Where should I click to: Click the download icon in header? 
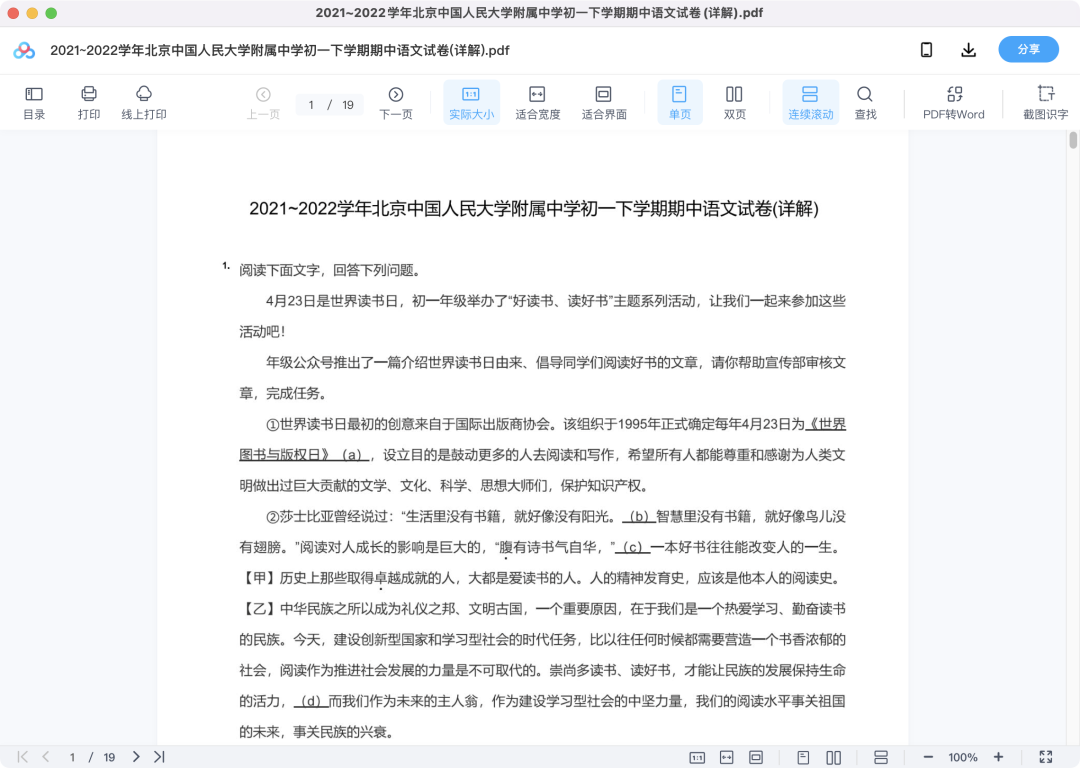point(968,50)
